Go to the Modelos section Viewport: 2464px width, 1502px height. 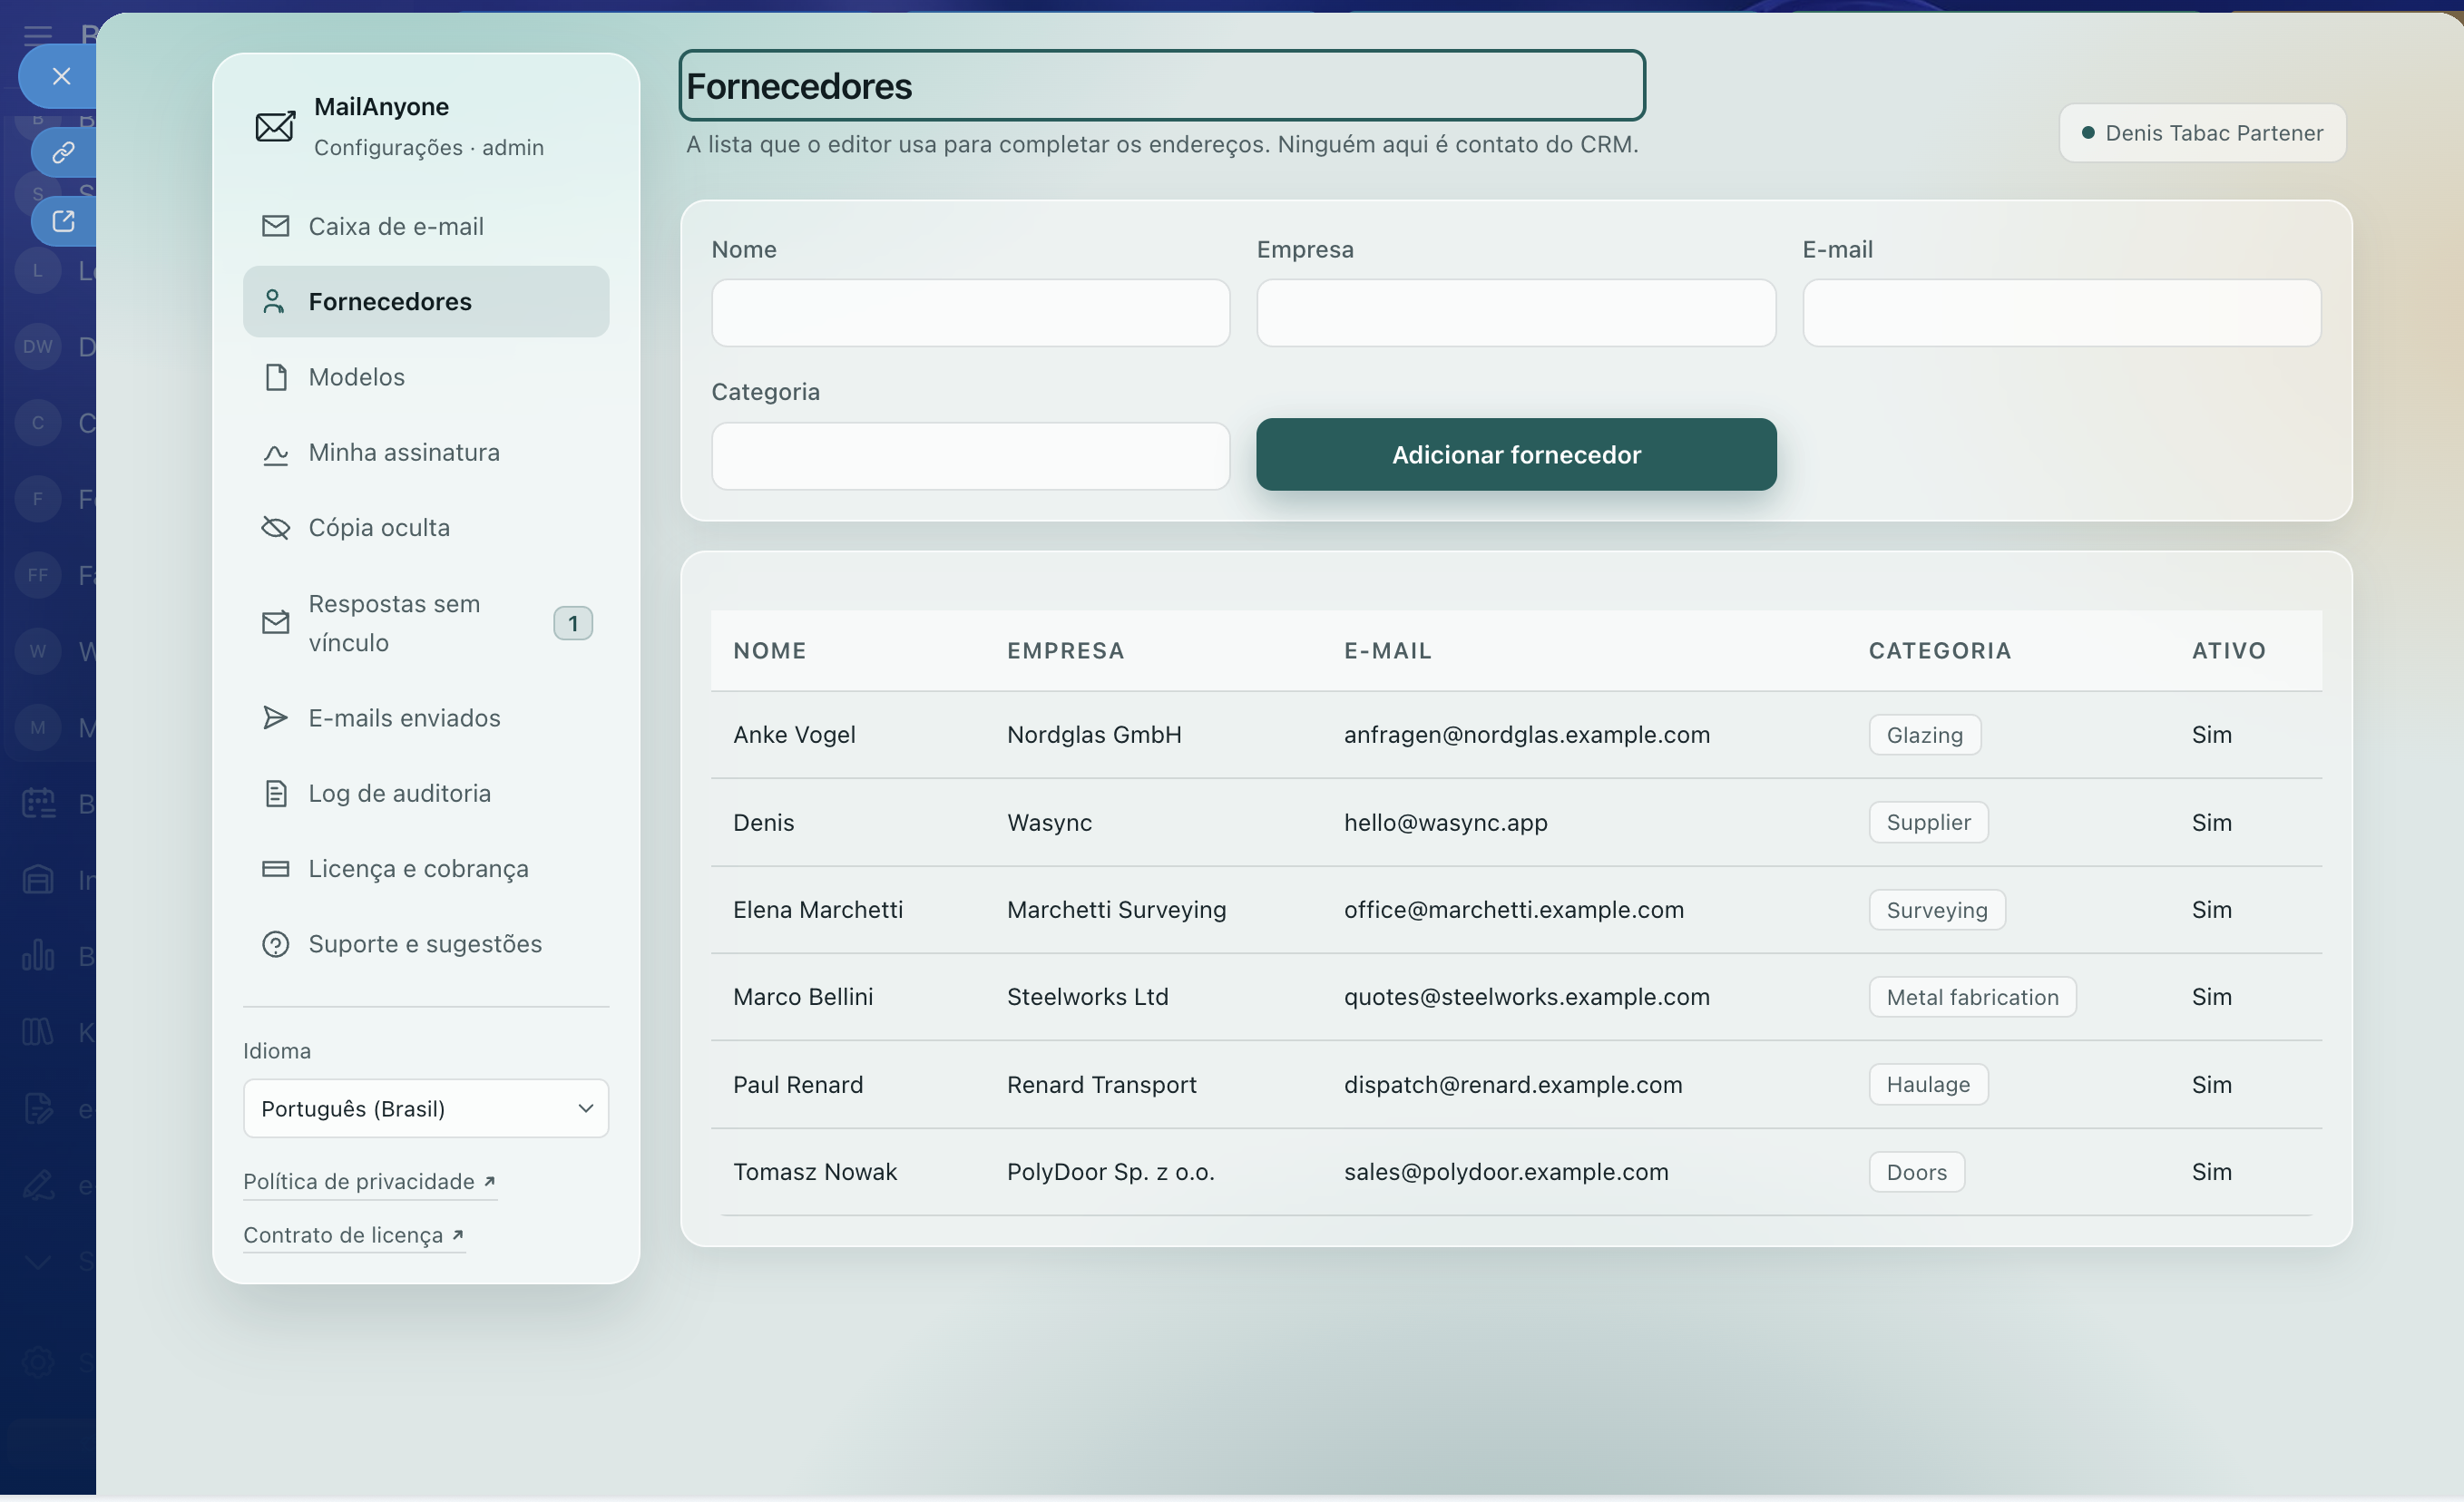426,377
